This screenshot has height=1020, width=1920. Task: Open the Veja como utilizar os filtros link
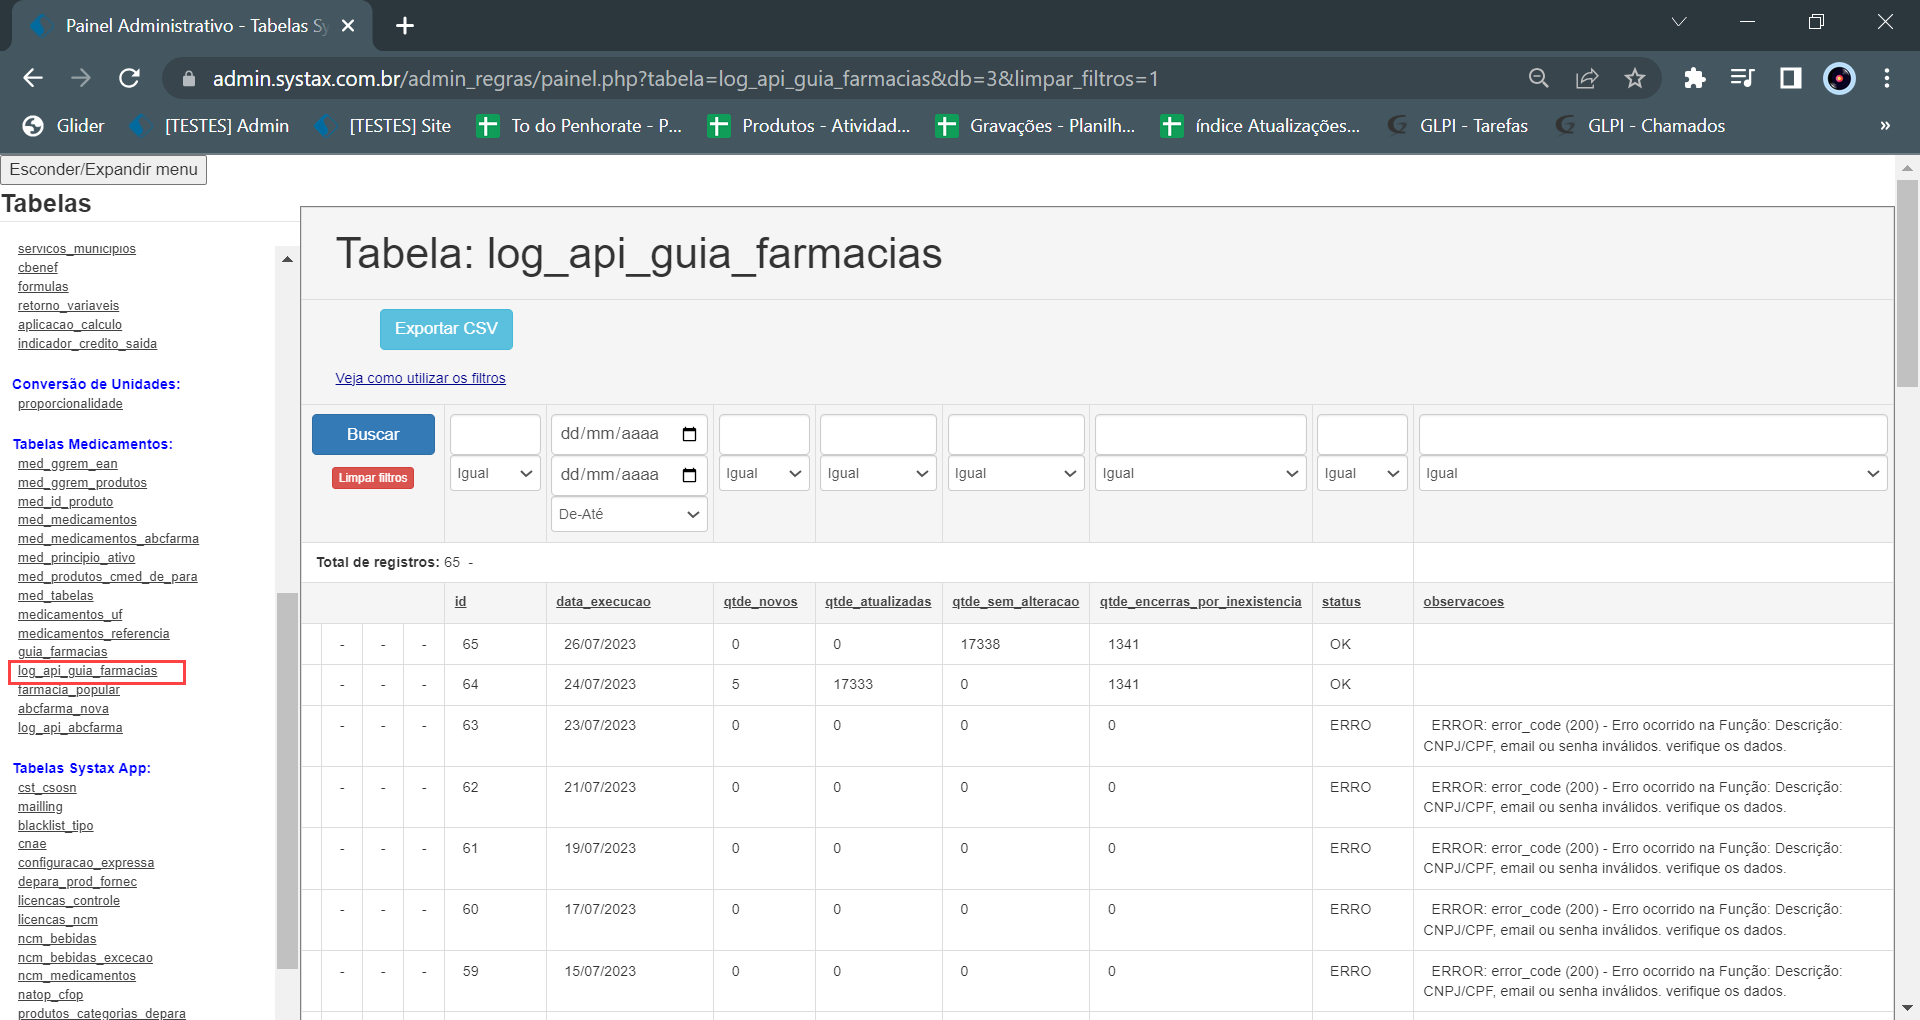point(420,378)
